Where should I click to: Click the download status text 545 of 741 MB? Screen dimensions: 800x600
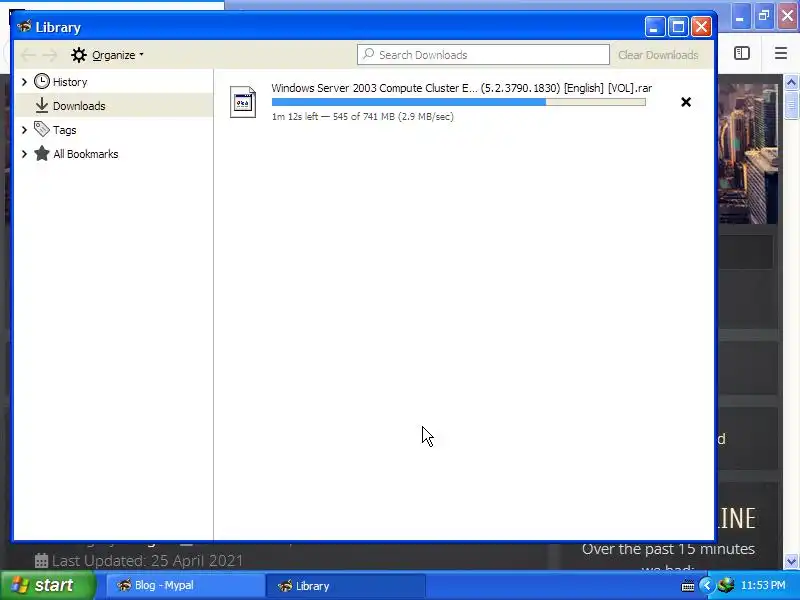[x=364, y=116]
